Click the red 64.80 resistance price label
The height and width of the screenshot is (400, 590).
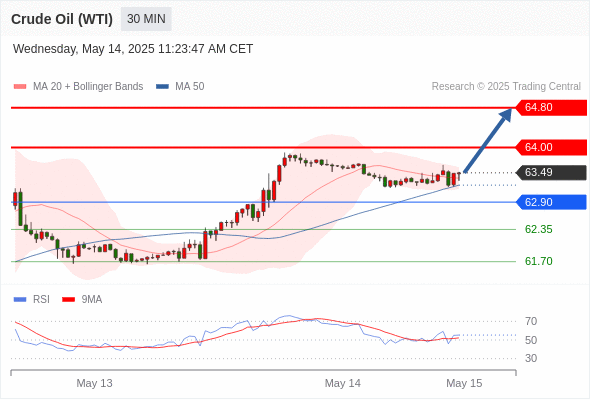tap(551, 108)
